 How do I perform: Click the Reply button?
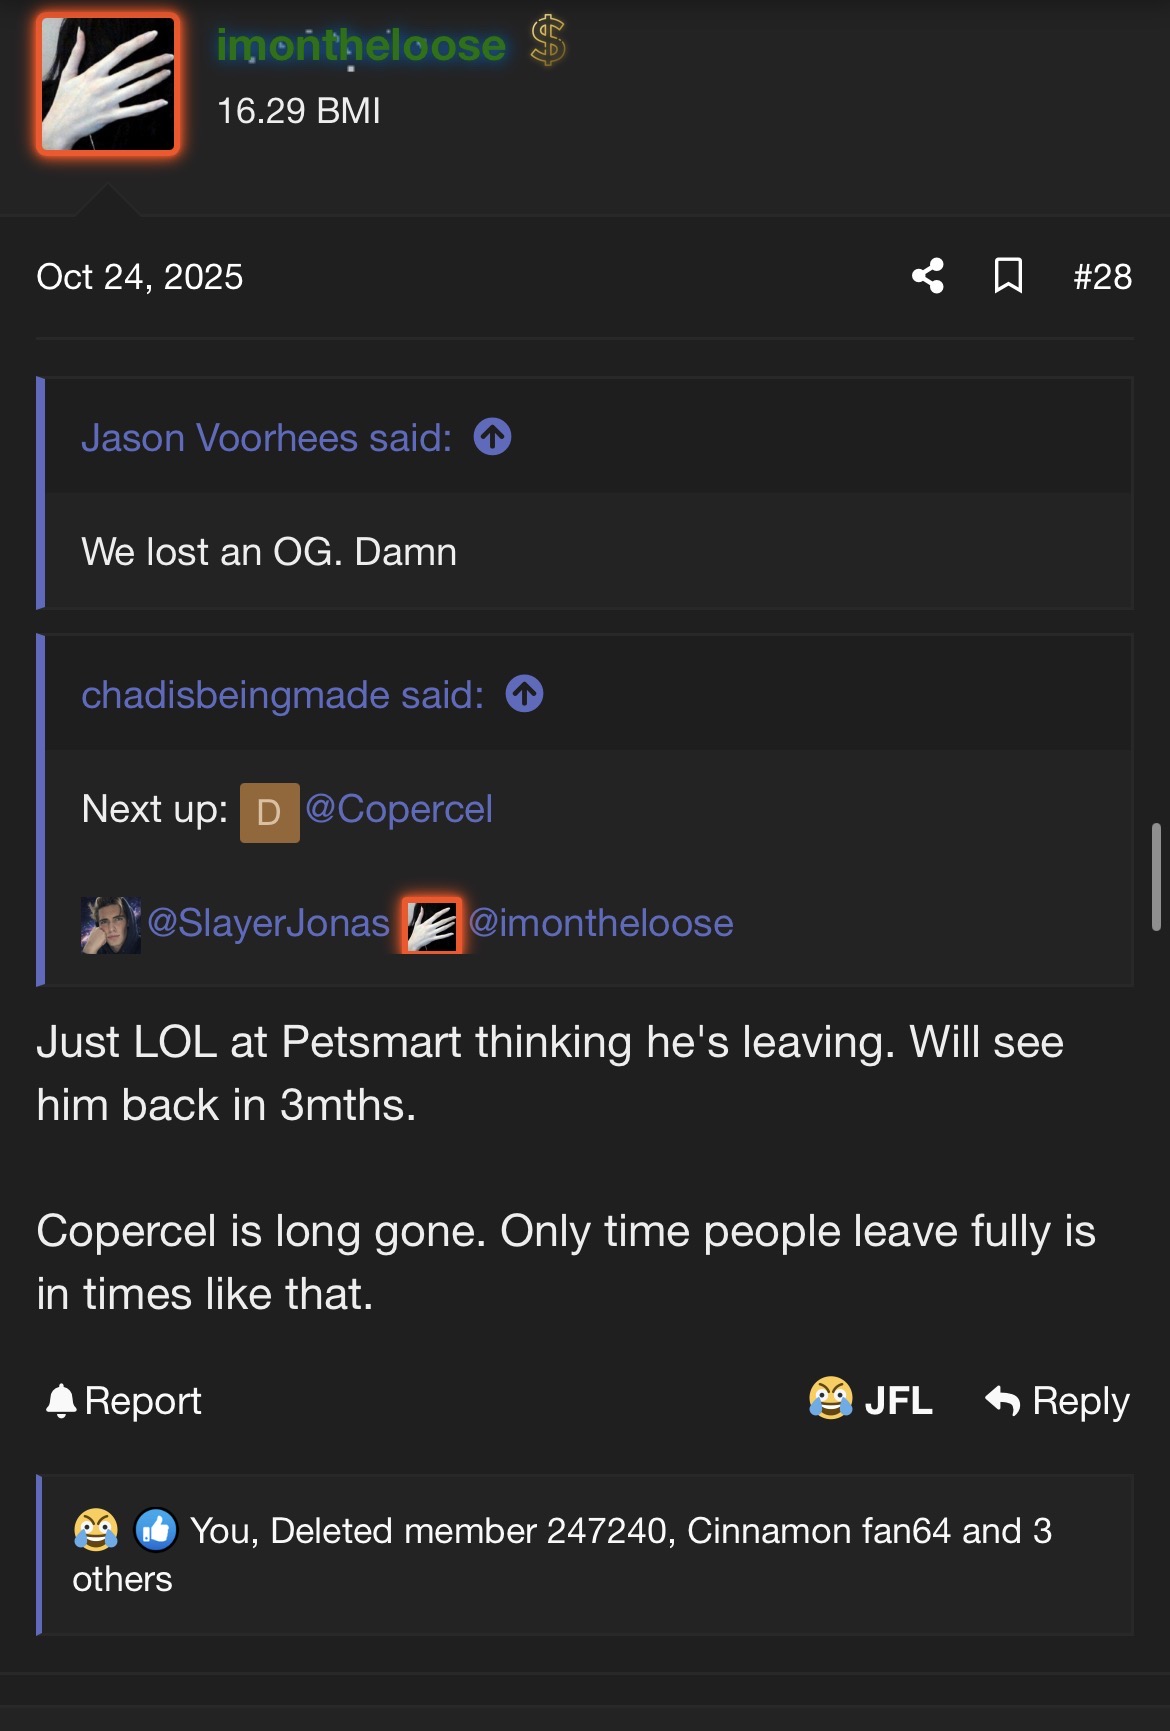1057,1401
